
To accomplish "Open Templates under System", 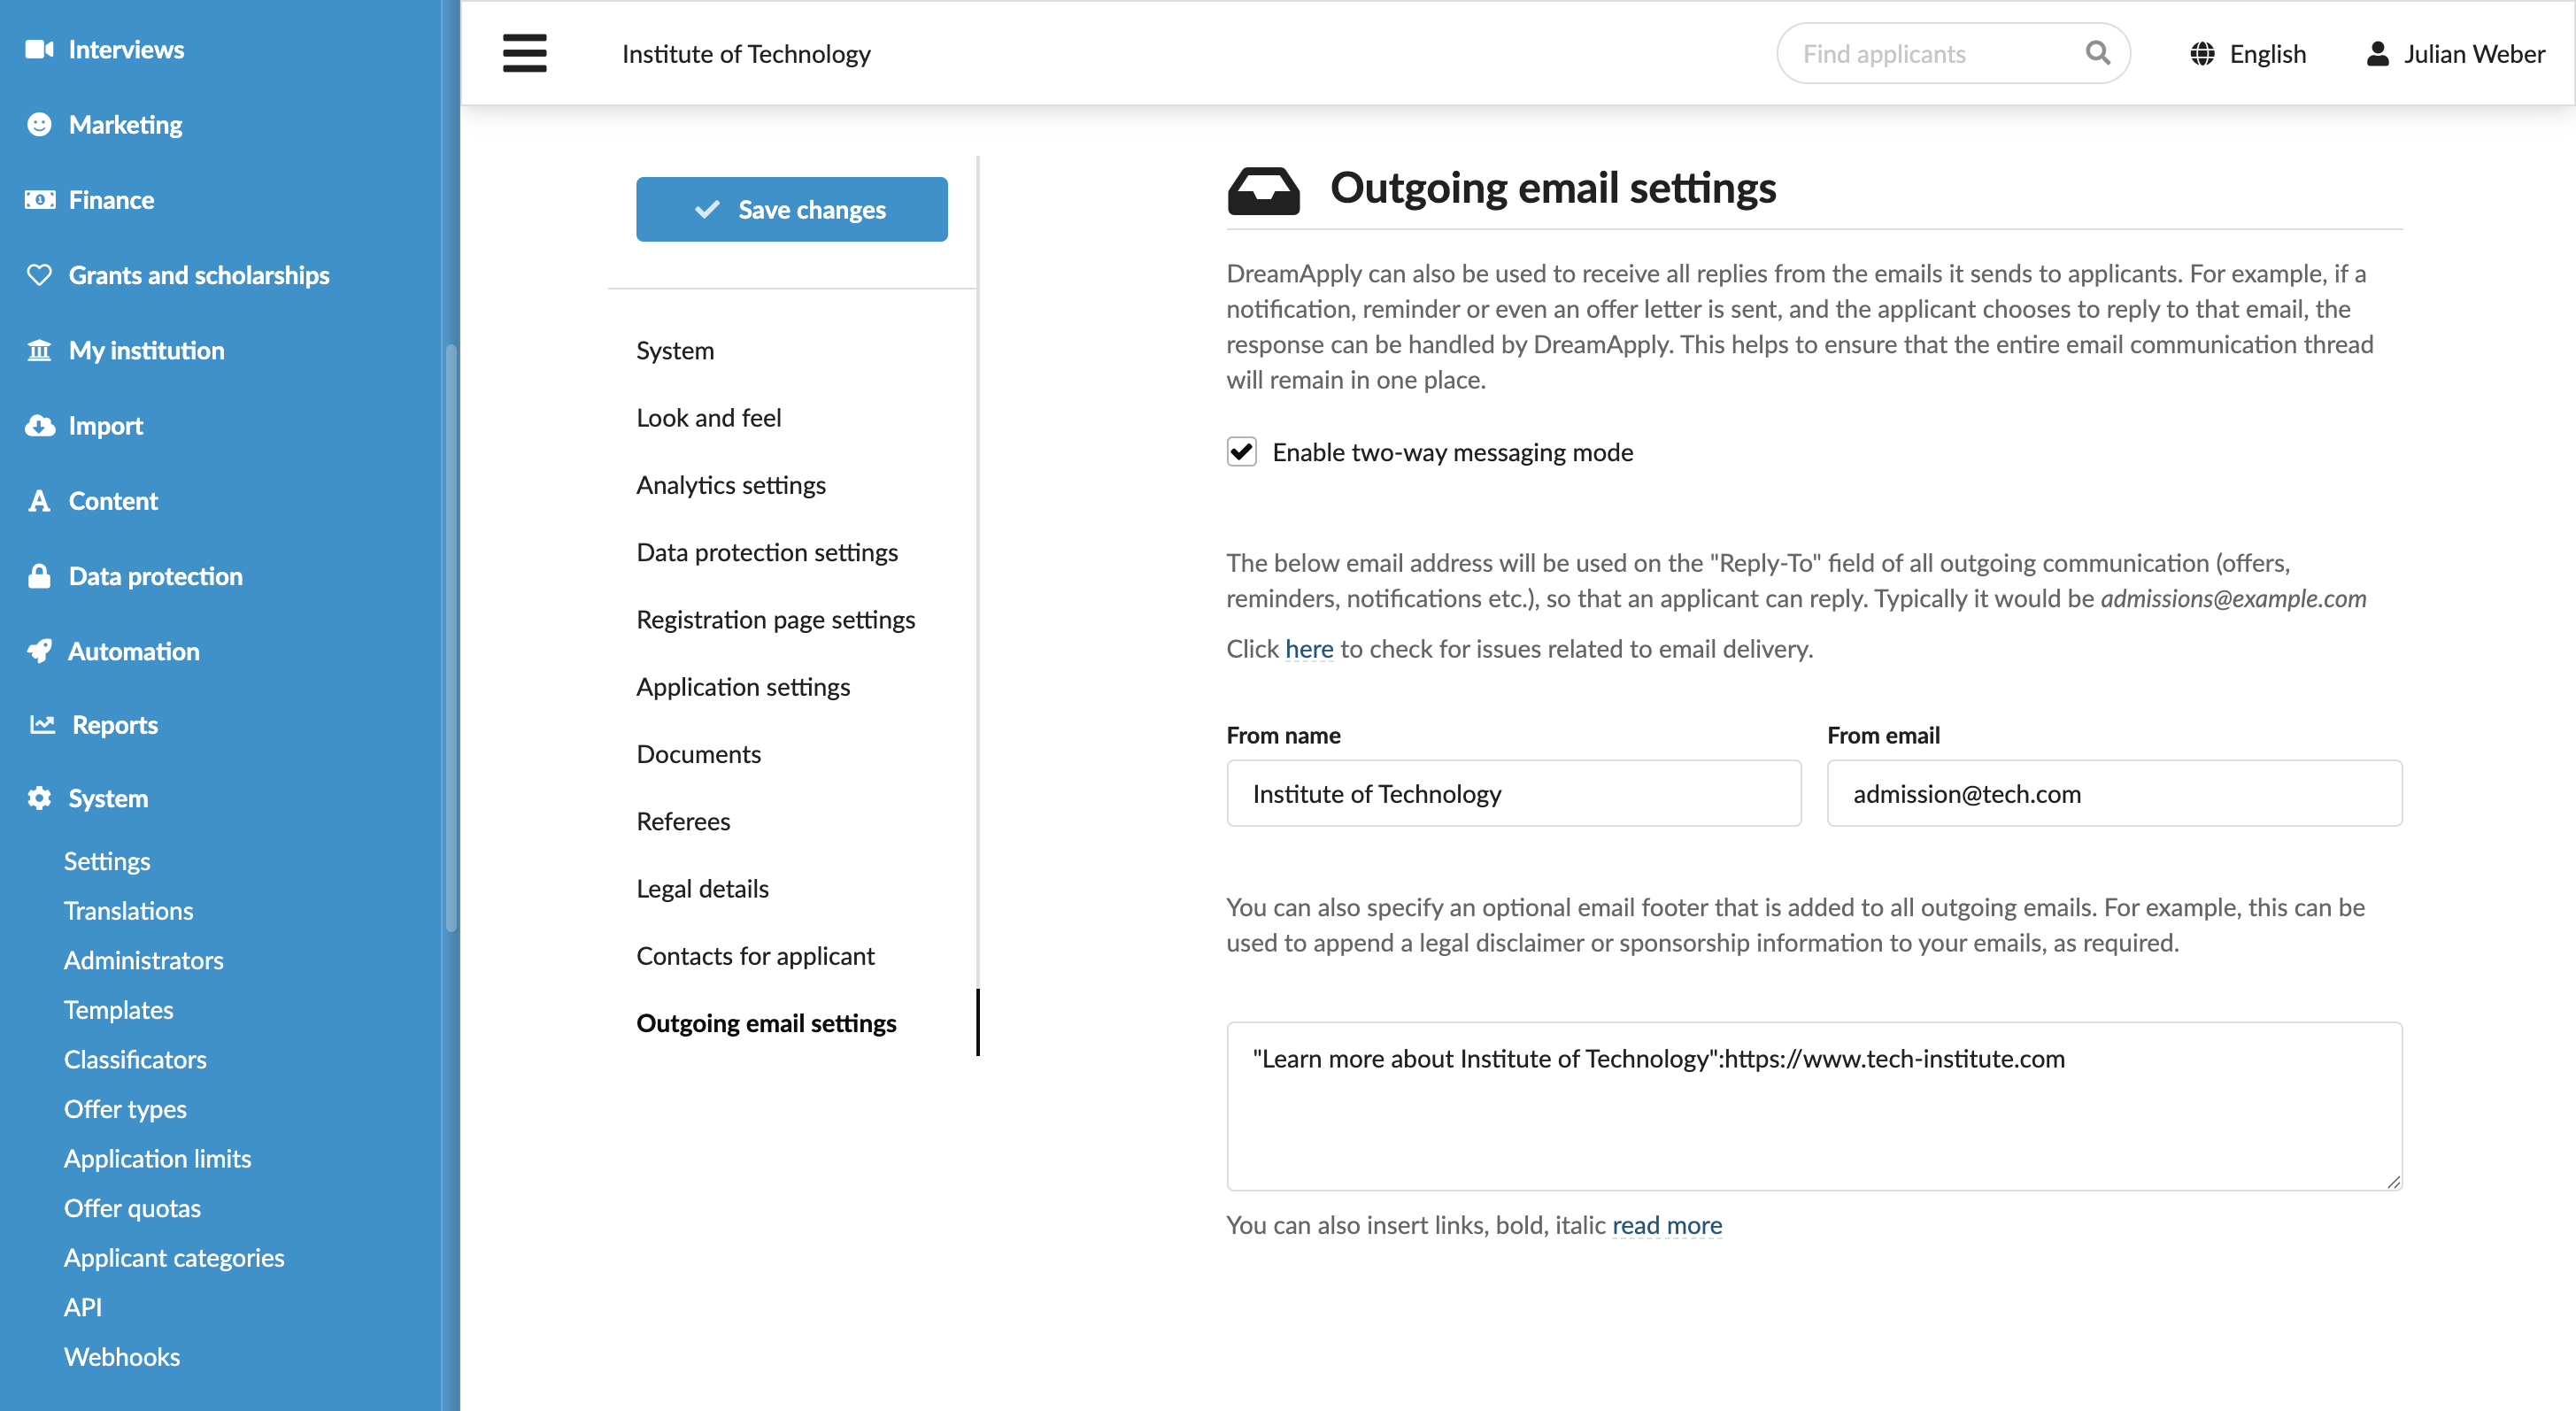I will click(x=118, y=1010).
